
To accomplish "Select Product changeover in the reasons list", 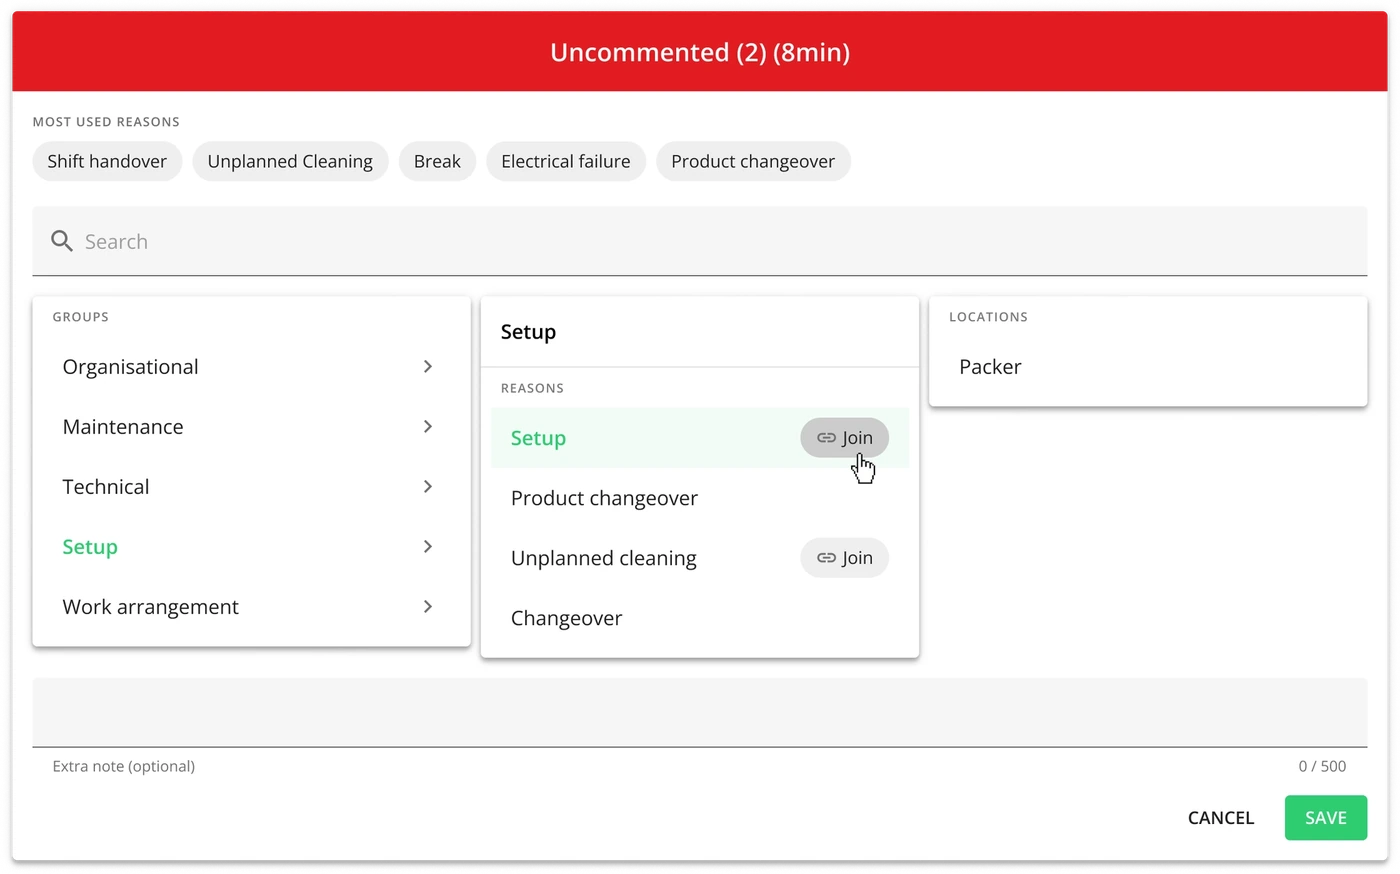I will click(700, 498).
